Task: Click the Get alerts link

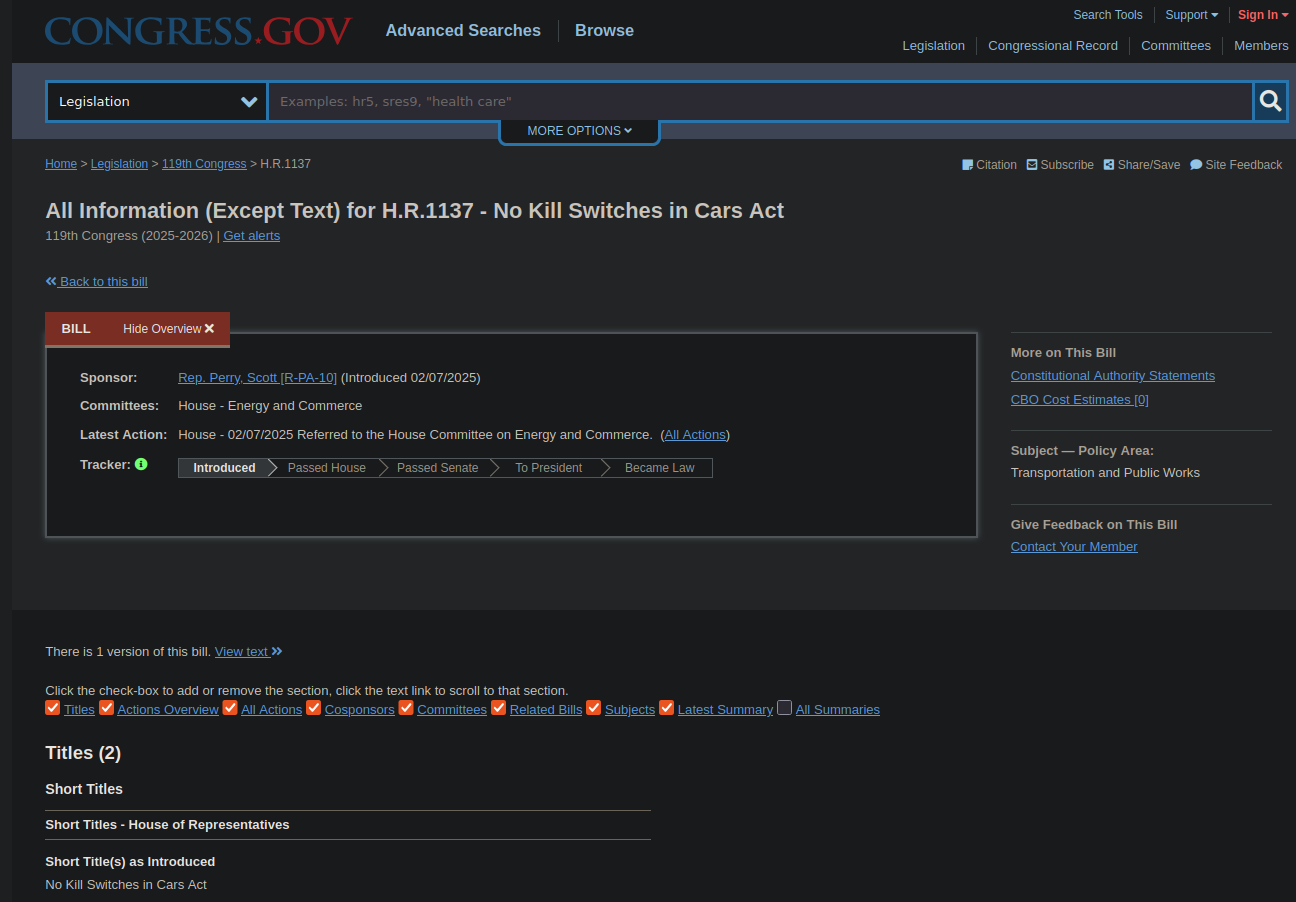Action: pos(252,236)
